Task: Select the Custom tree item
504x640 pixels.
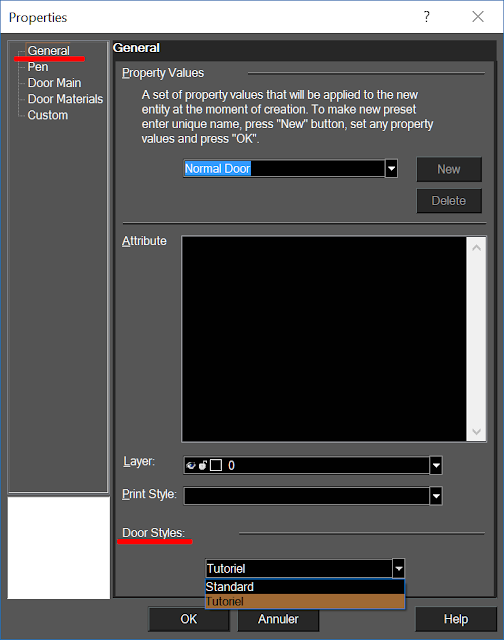Action: 48,115
